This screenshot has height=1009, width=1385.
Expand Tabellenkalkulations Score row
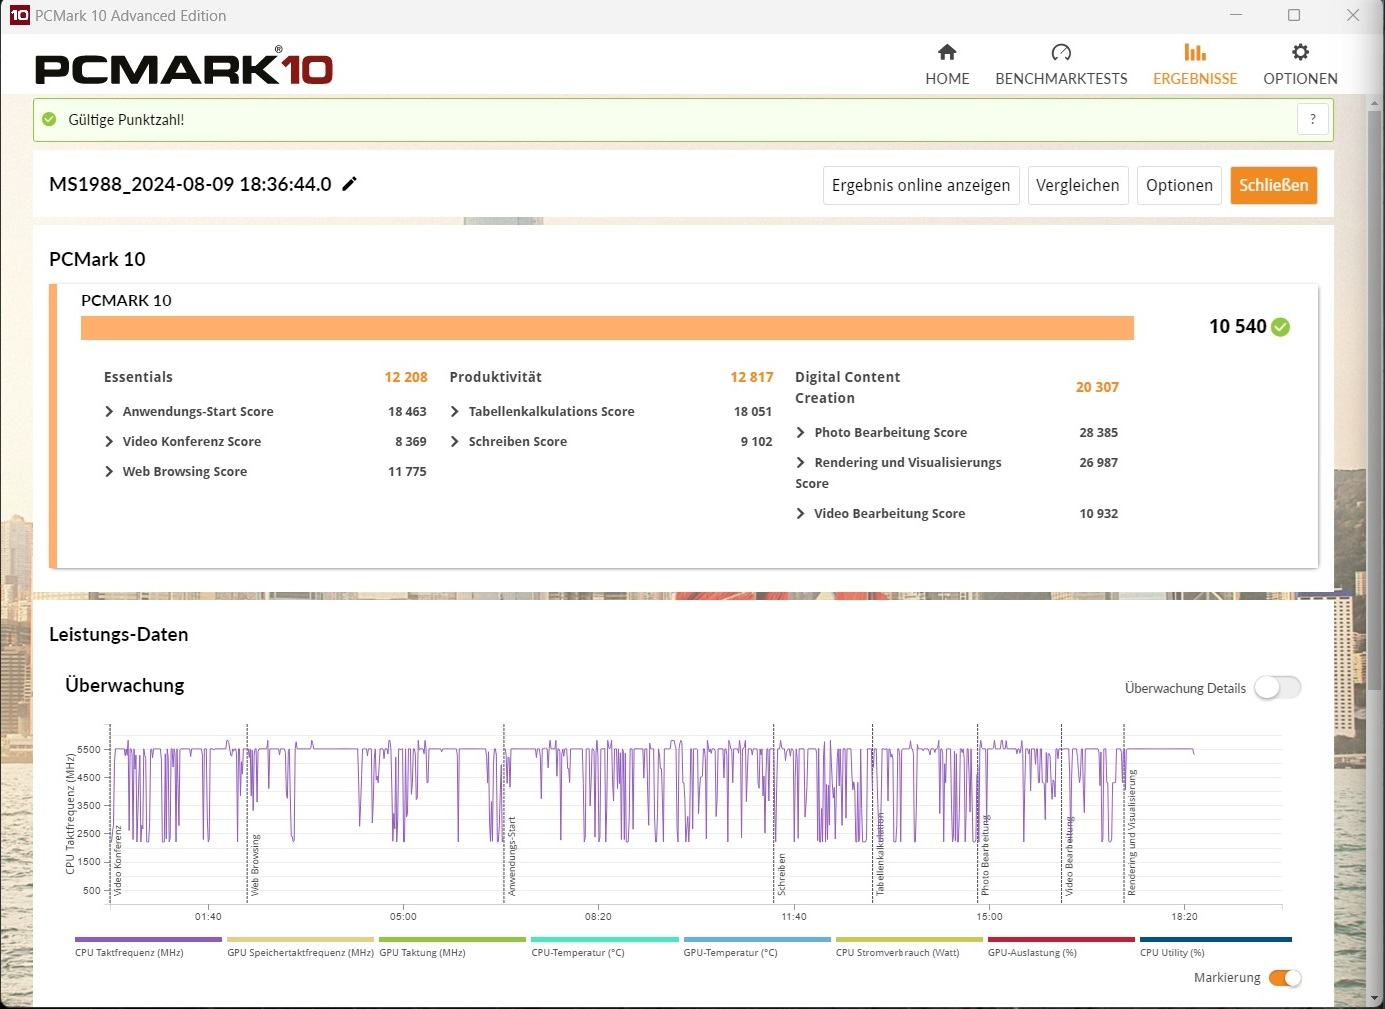[x=455, y=411]
